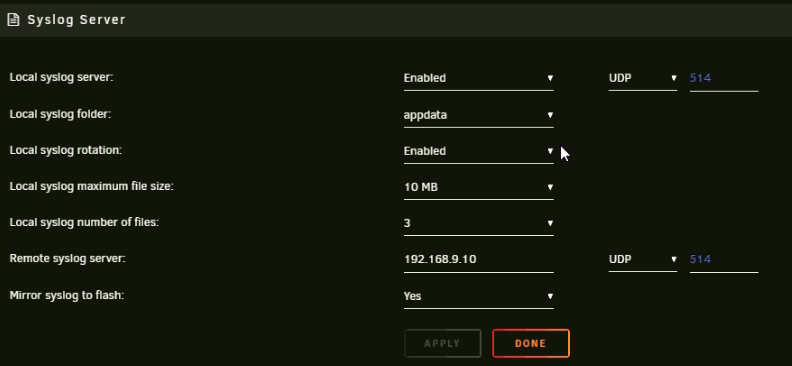Open the Local syslog folder appdata dropdown
The width and height of the screenshot is (792, 366).
[478, 115]
